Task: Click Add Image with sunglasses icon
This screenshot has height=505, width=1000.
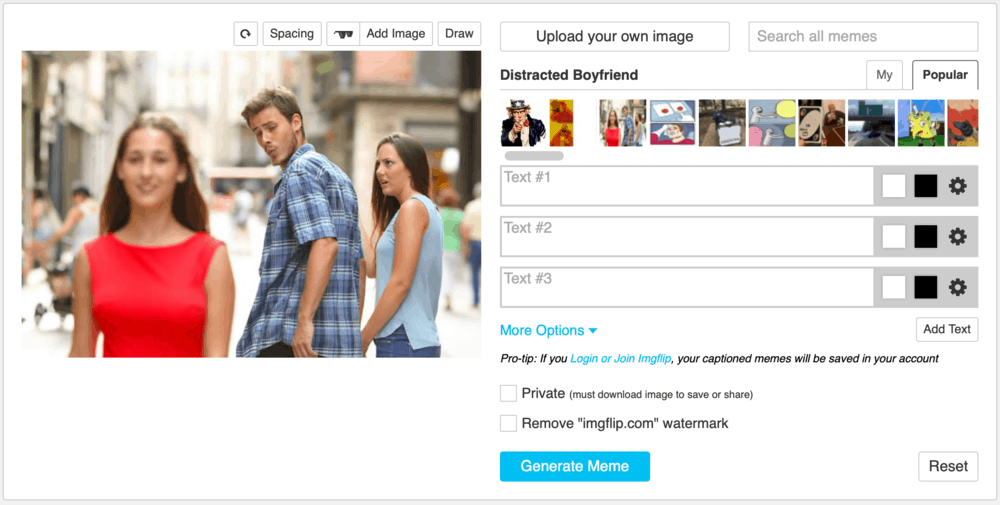Action: tap(380, 34)
